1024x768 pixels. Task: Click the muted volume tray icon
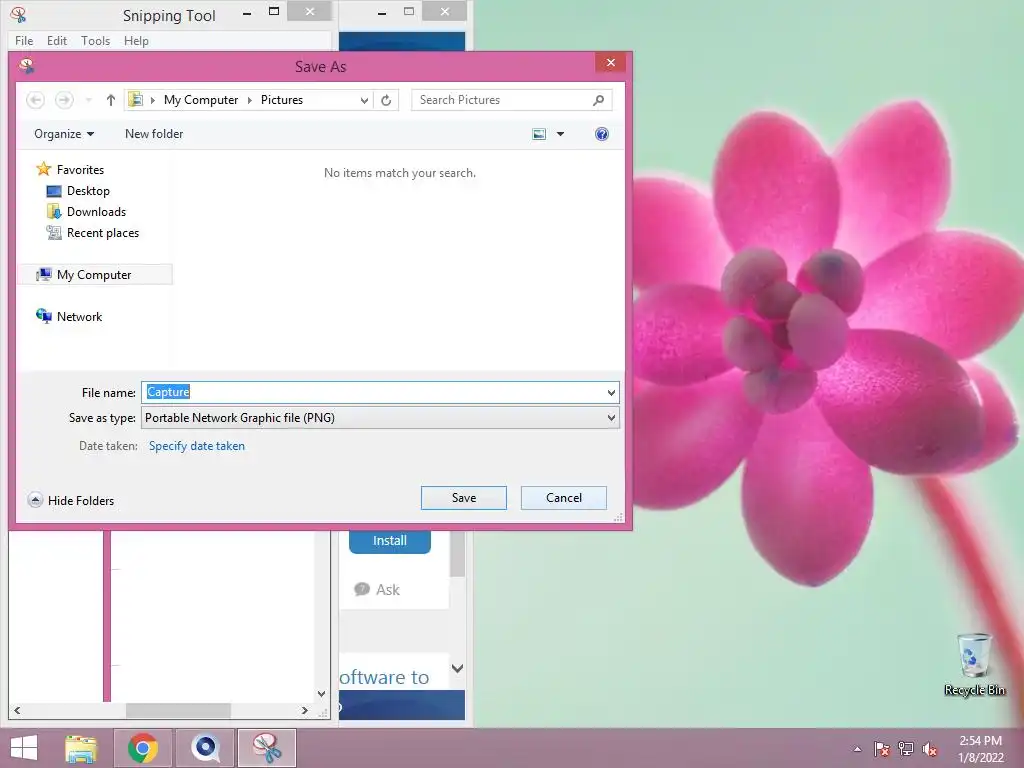[929, 749]
